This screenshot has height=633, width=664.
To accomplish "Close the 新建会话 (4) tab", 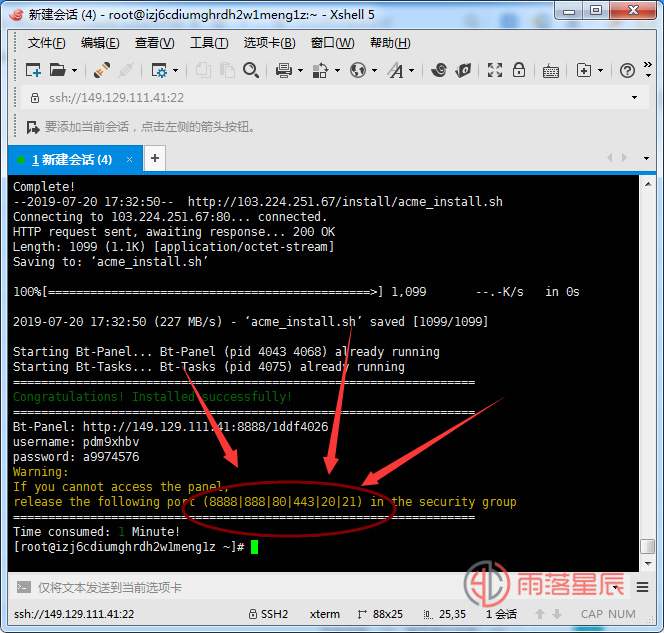I will click(x=129, y=160).
